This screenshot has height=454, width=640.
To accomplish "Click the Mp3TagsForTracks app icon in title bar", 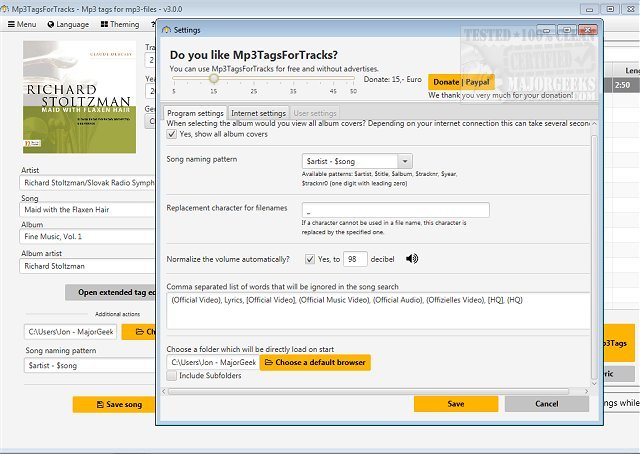I will pyautogui.click(x=4, y=9).
